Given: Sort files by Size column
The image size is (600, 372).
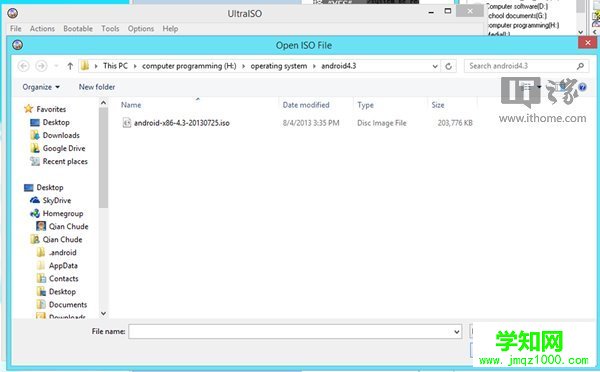Looking at the screenshot, I should pos(438,105).
